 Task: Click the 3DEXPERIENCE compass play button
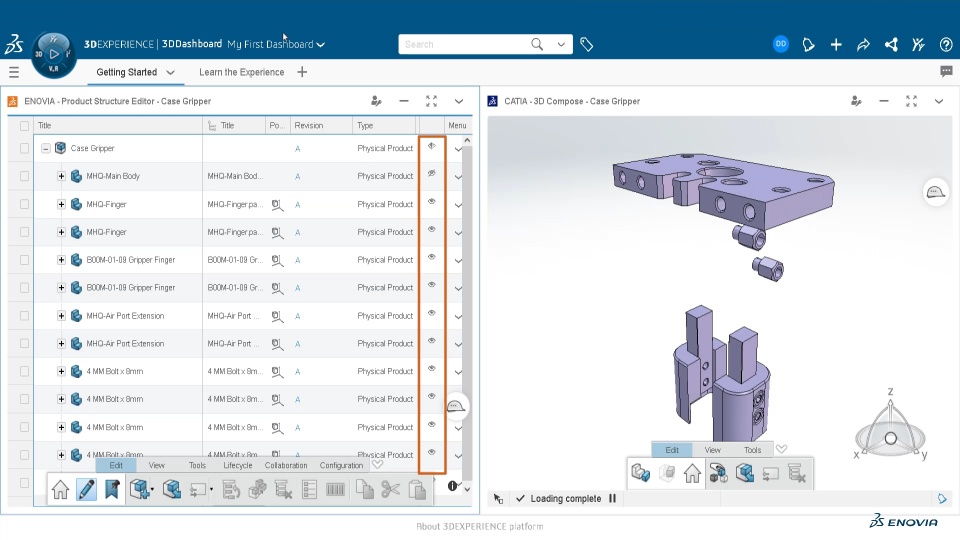coord(54,54)
